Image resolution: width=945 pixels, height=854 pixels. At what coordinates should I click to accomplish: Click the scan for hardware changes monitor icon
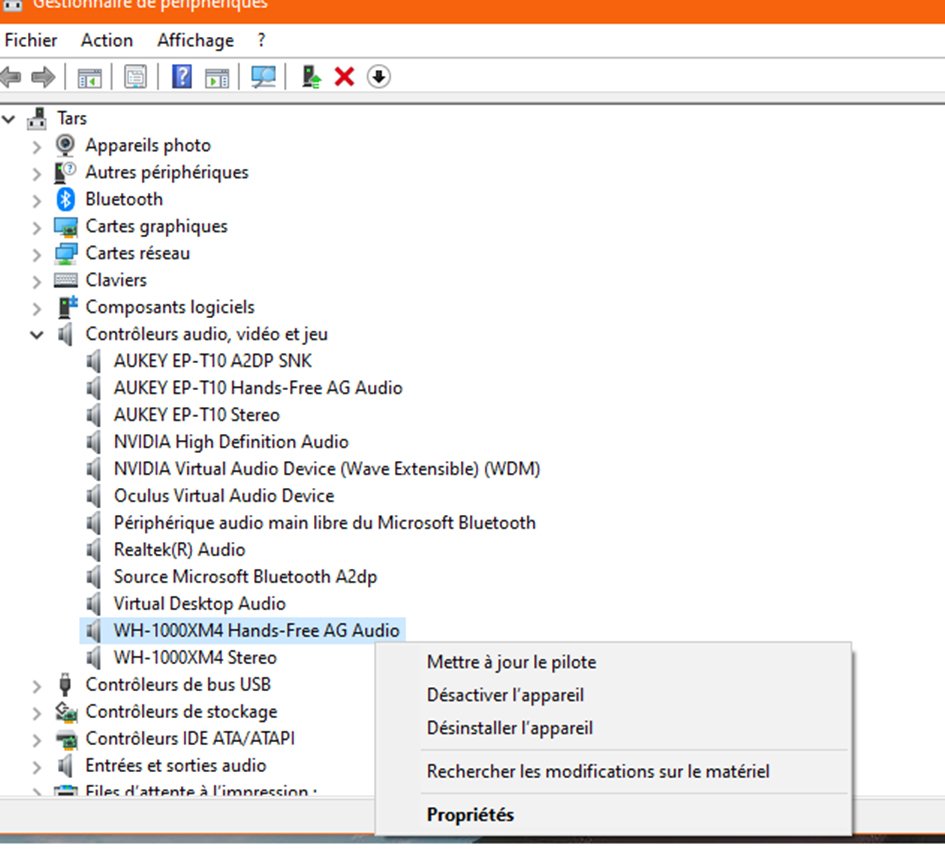click(263, 77)
